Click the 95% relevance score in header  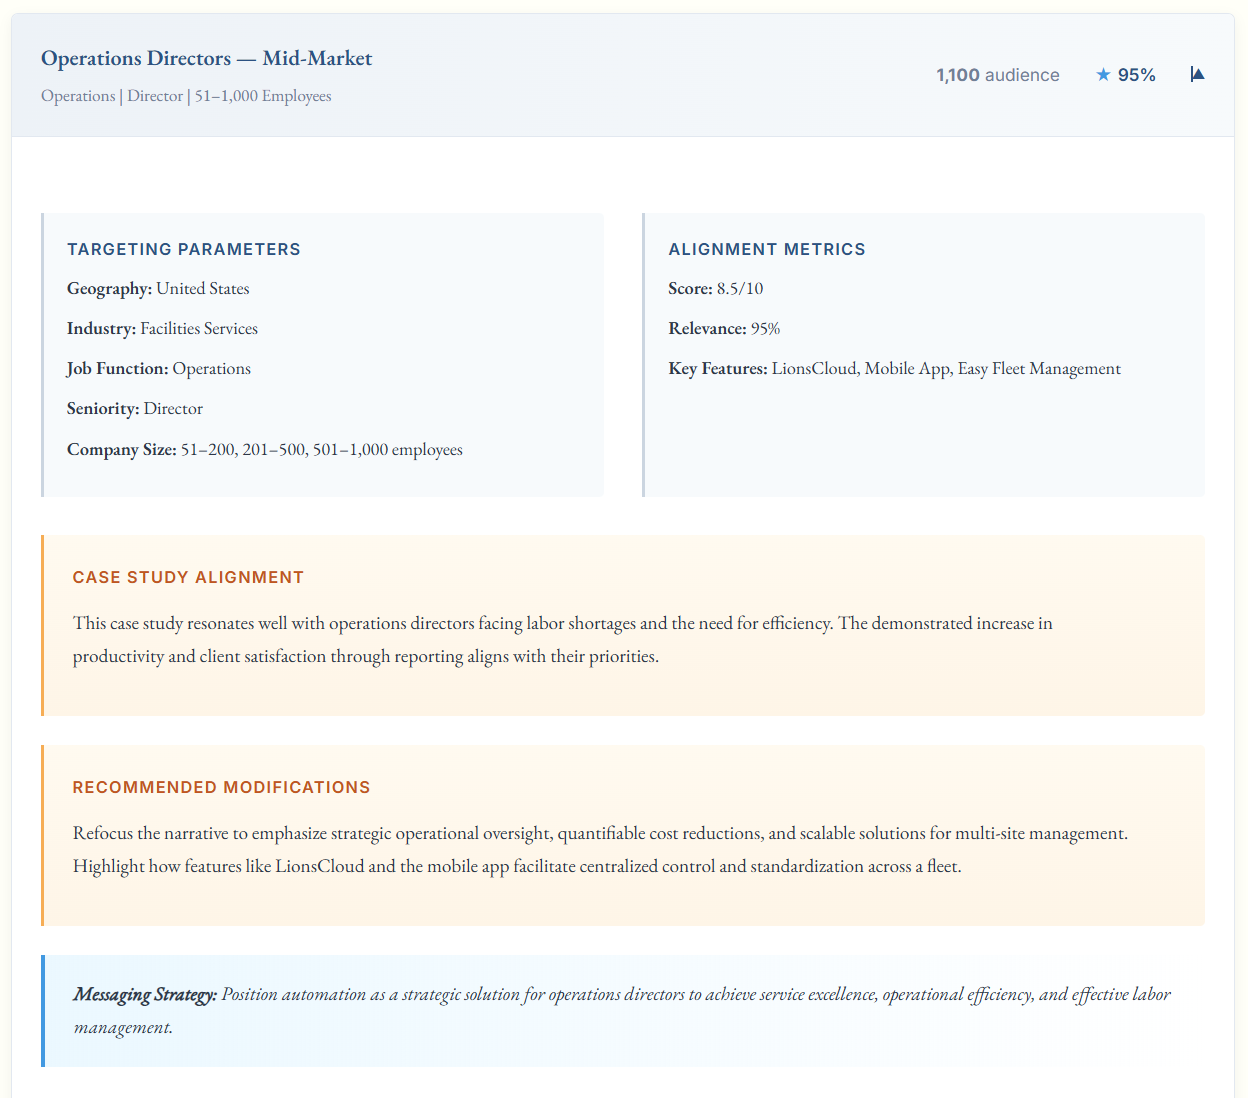1136,75
